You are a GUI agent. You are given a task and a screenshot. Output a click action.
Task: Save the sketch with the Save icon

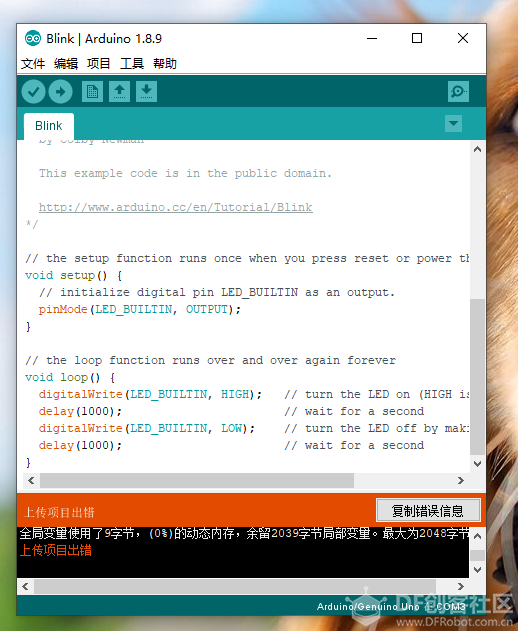(x=146, y=91)
